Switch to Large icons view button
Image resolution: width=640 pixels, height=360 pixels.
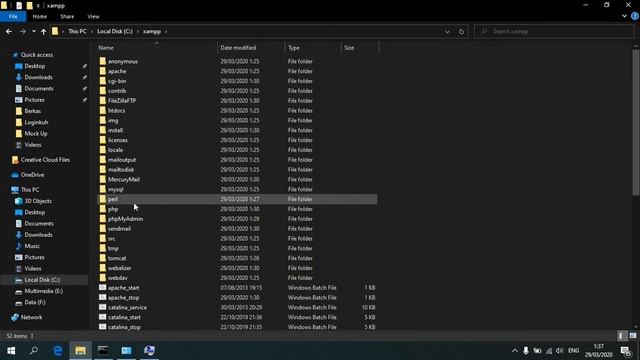(x=633, y=336)
